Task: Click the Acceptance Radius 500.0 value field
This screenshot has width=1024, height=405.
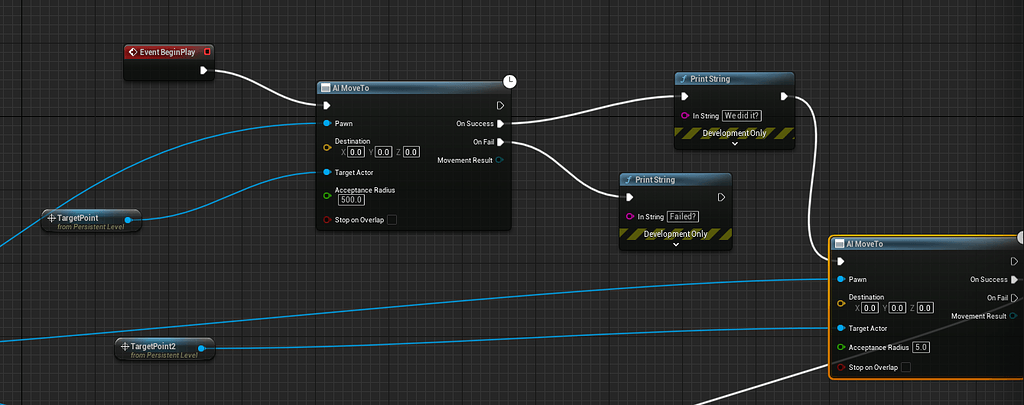Action: click(351, 200)
